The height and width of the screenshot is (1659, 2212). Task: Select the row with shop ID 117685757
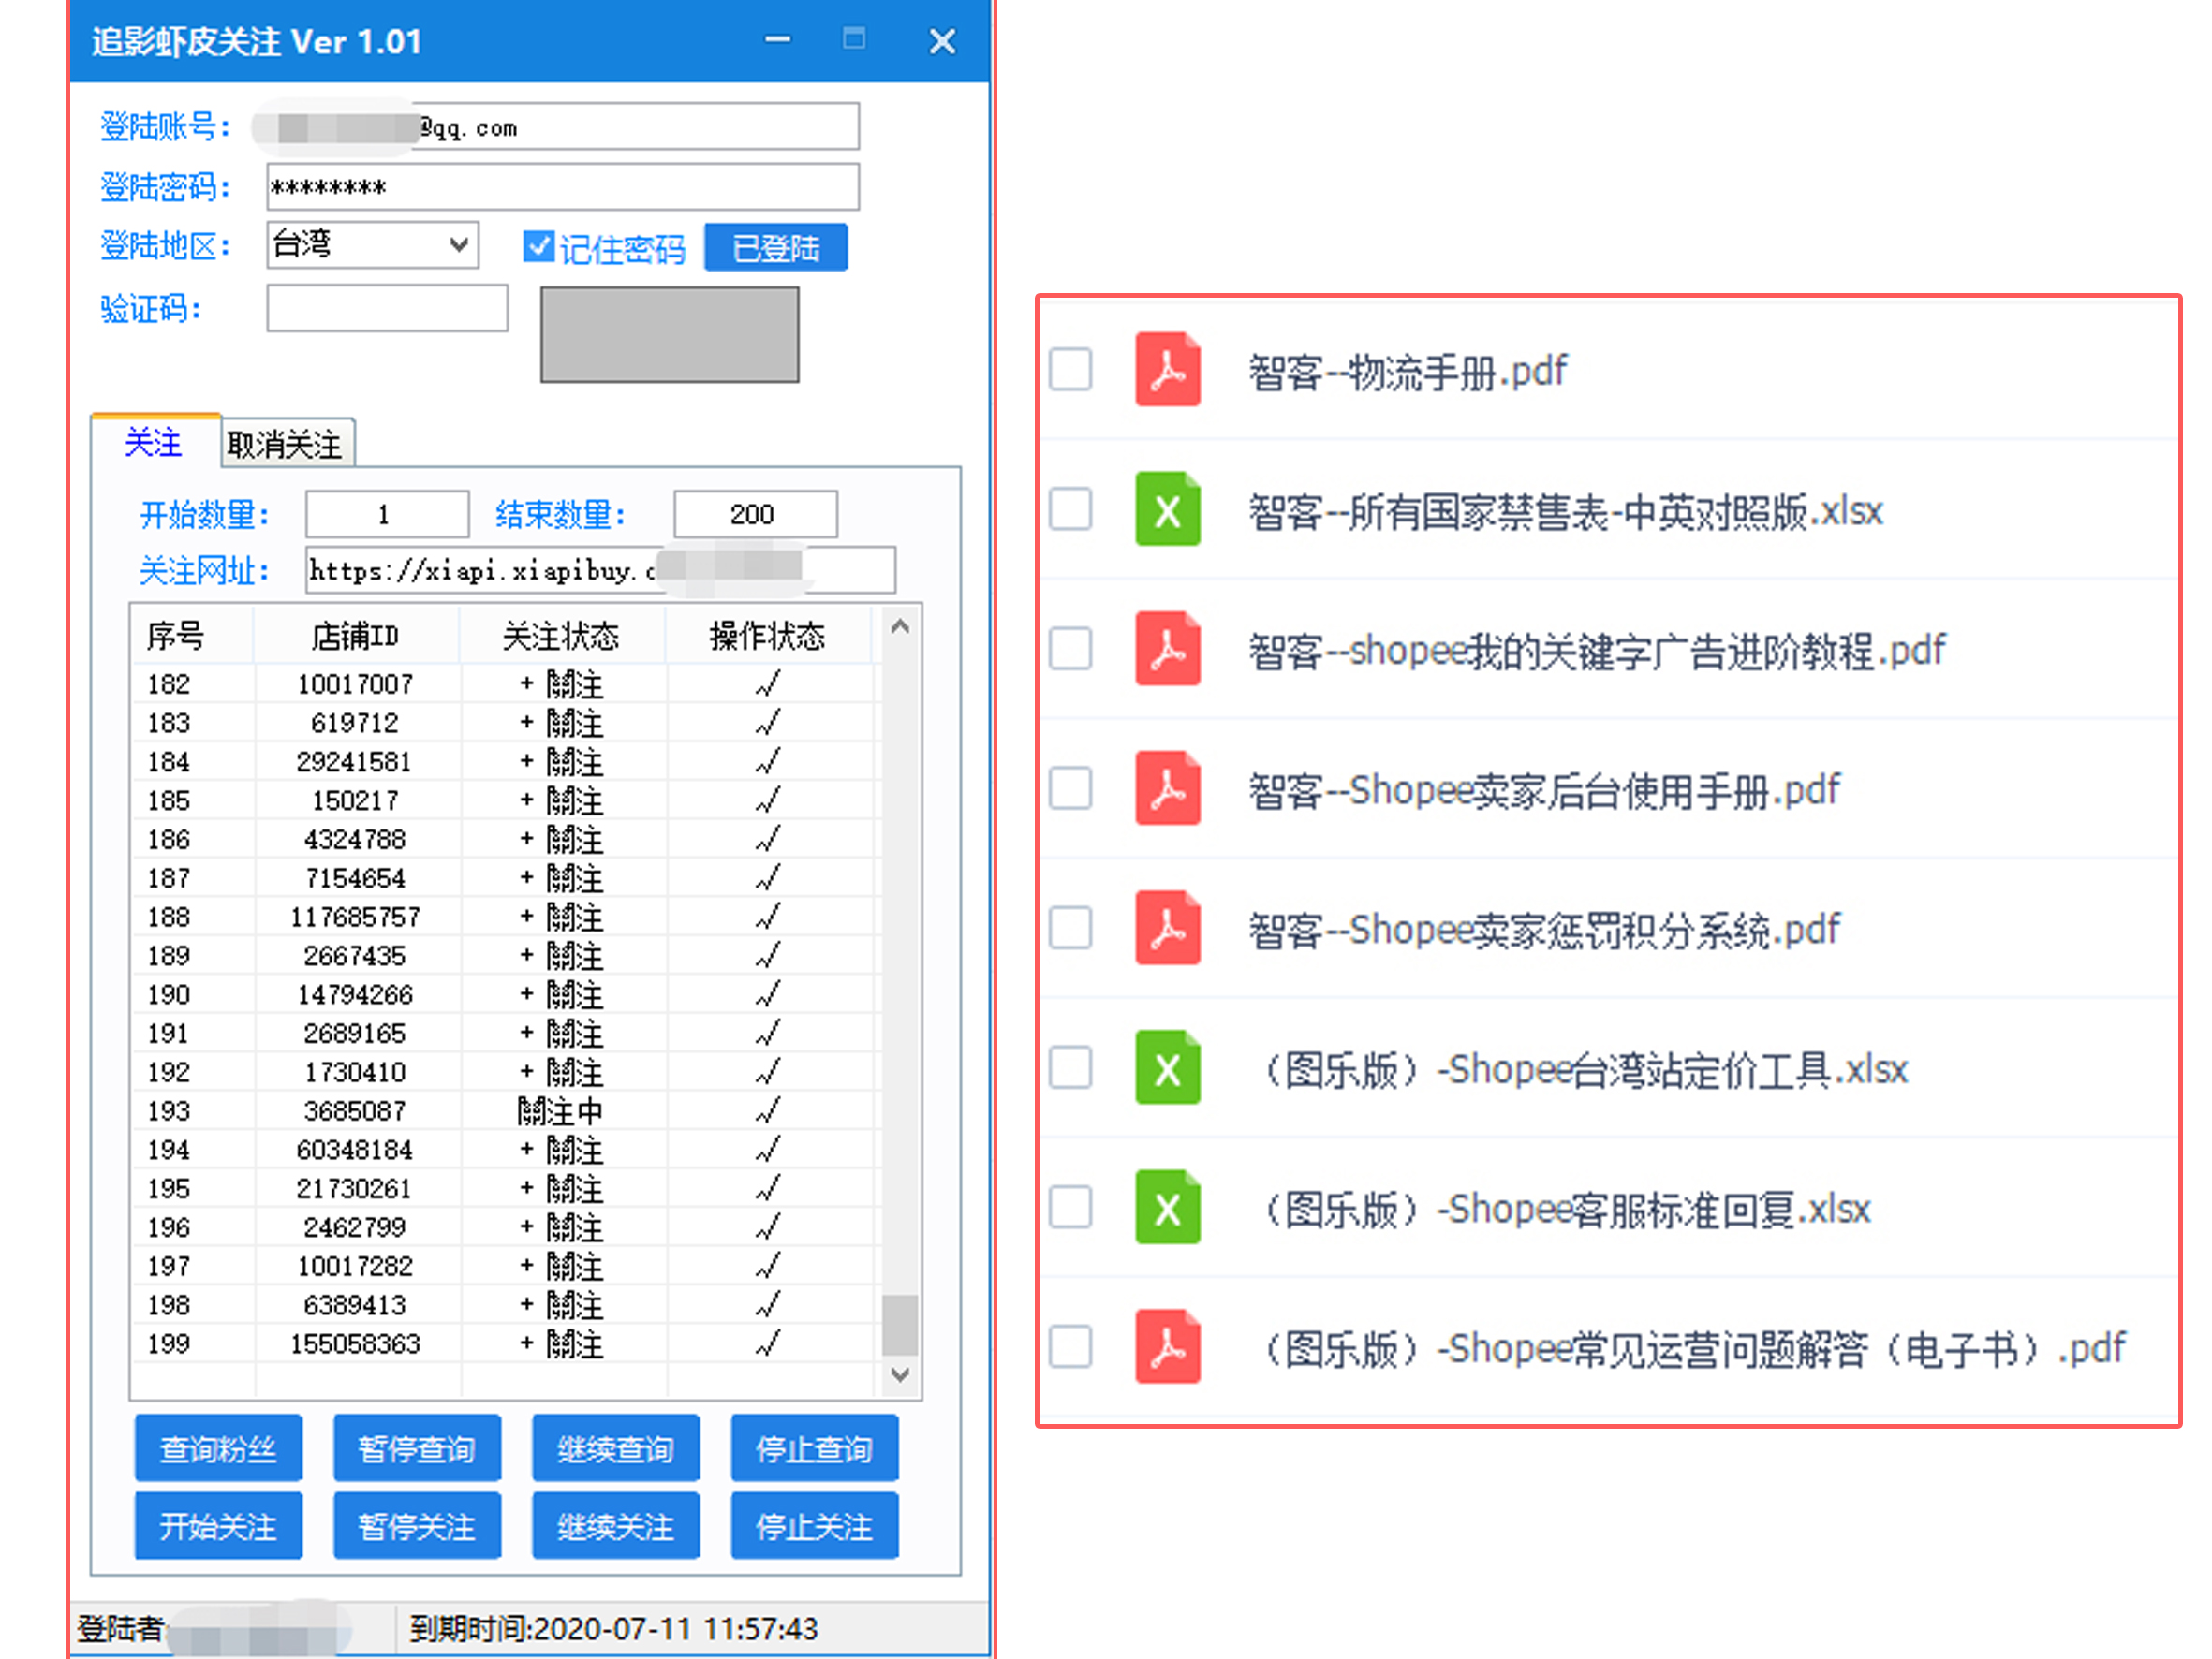coord(505,917)
